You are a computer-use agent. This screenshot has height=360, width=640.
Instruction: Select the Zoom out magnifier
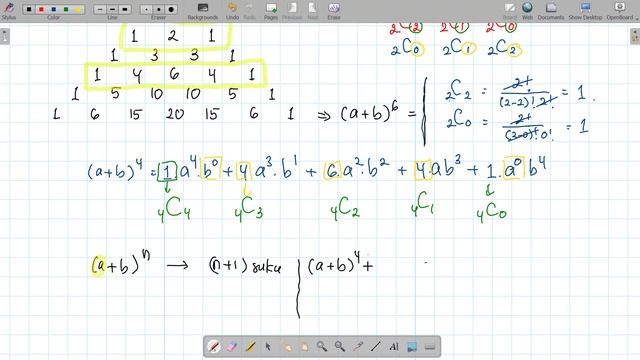click(340, 347)
